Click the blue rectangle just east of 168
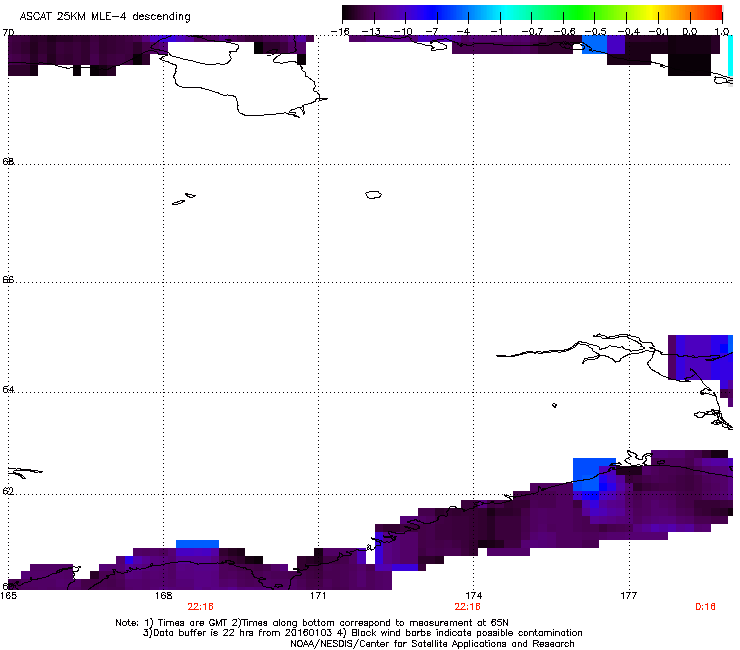Image resolution: width=740 pixels, height=650 pixels. coord(197,544)
